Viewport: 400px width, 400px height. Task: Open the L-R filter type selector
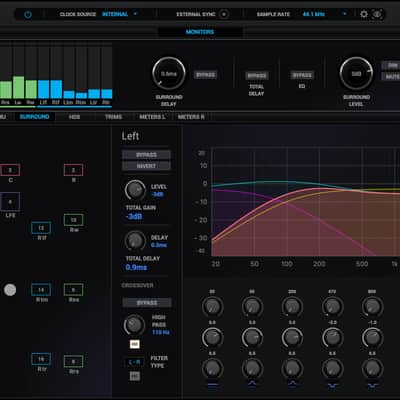coord(134,362)
